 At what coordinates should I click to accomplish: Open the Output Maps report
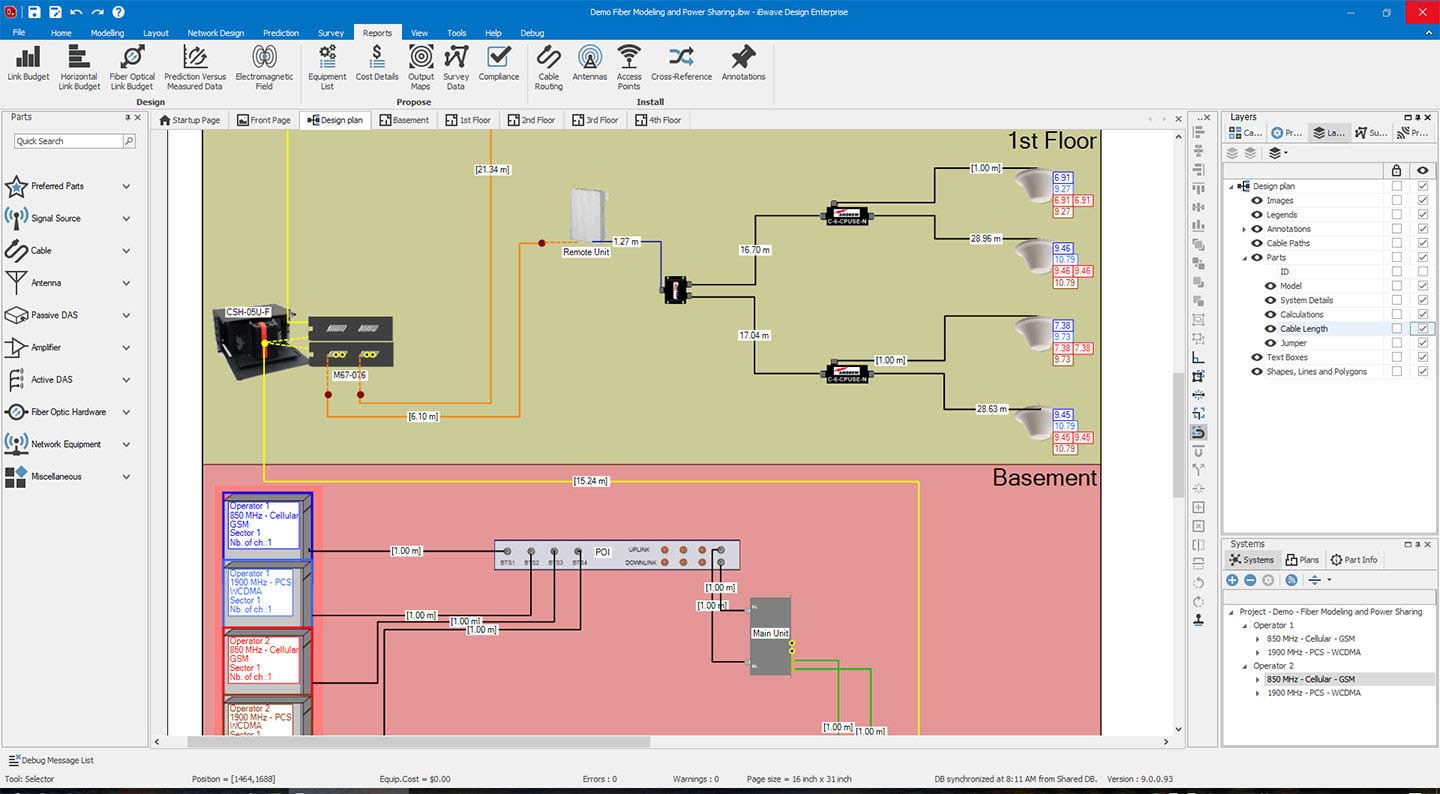click(421, 68)
